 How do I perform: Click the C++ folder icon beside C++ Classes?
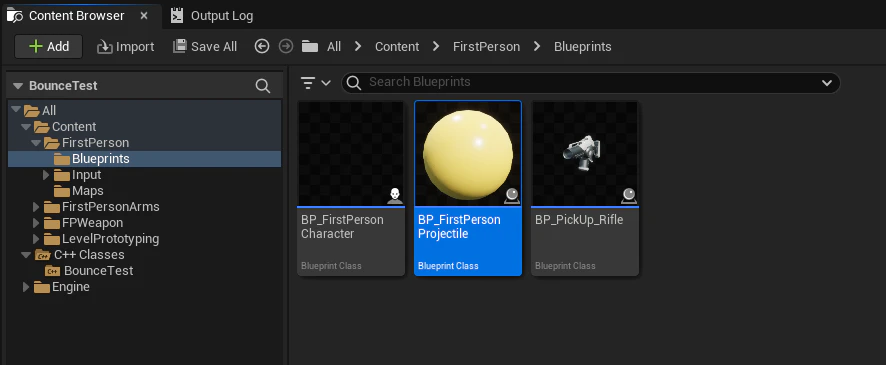coord(42,255)
